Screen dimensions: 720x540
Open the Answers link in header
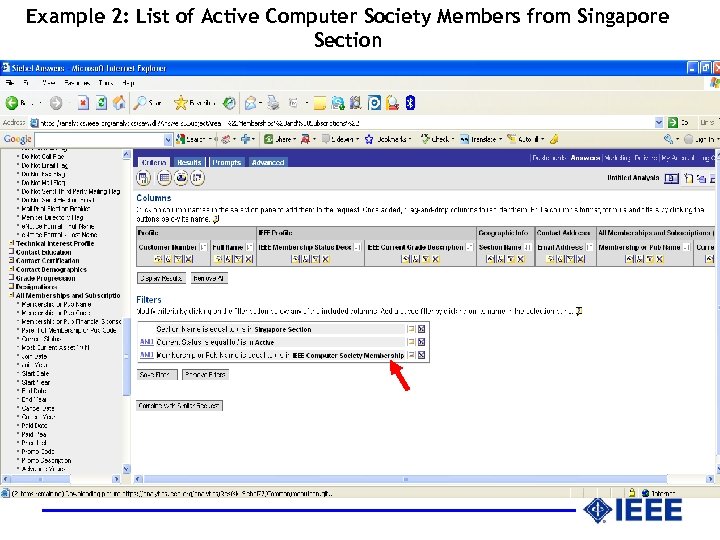tap(585, 158)
